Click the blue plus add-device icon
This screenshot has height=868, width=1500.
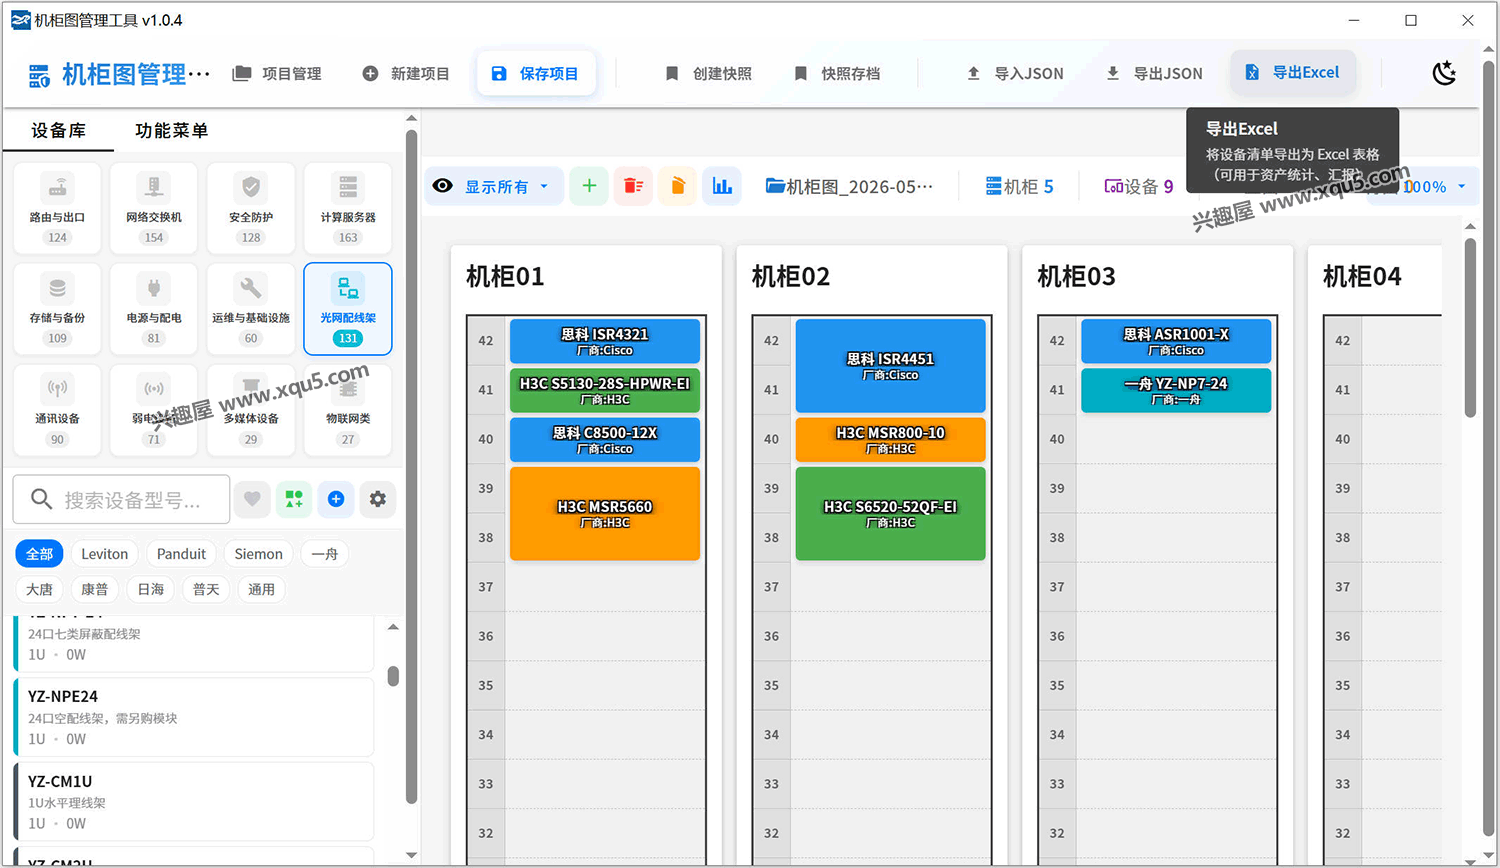point(336,499)
